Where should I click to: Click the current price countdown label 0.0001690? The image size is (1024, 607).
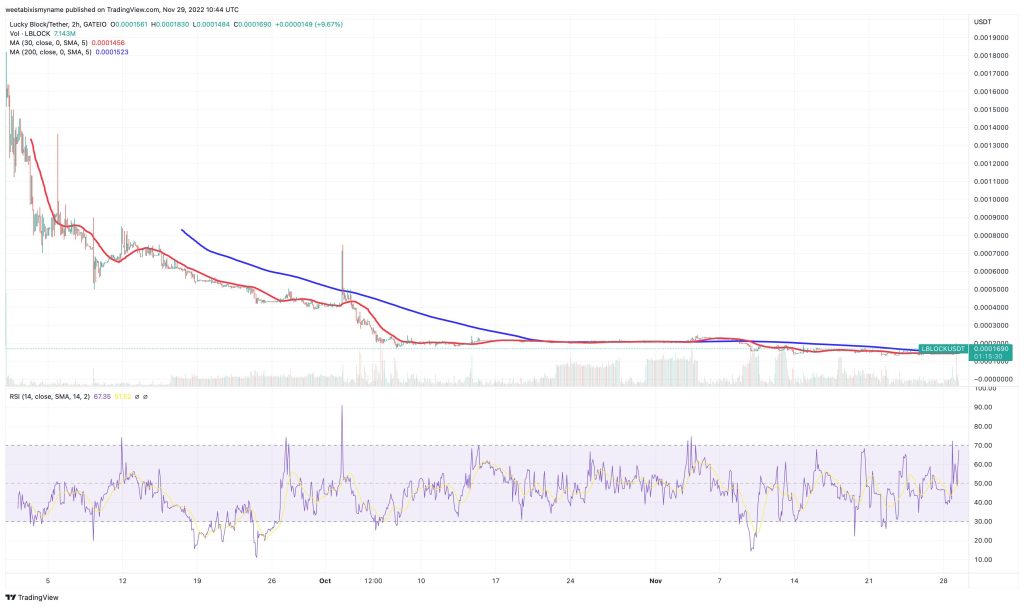click(x=992, y=351)
